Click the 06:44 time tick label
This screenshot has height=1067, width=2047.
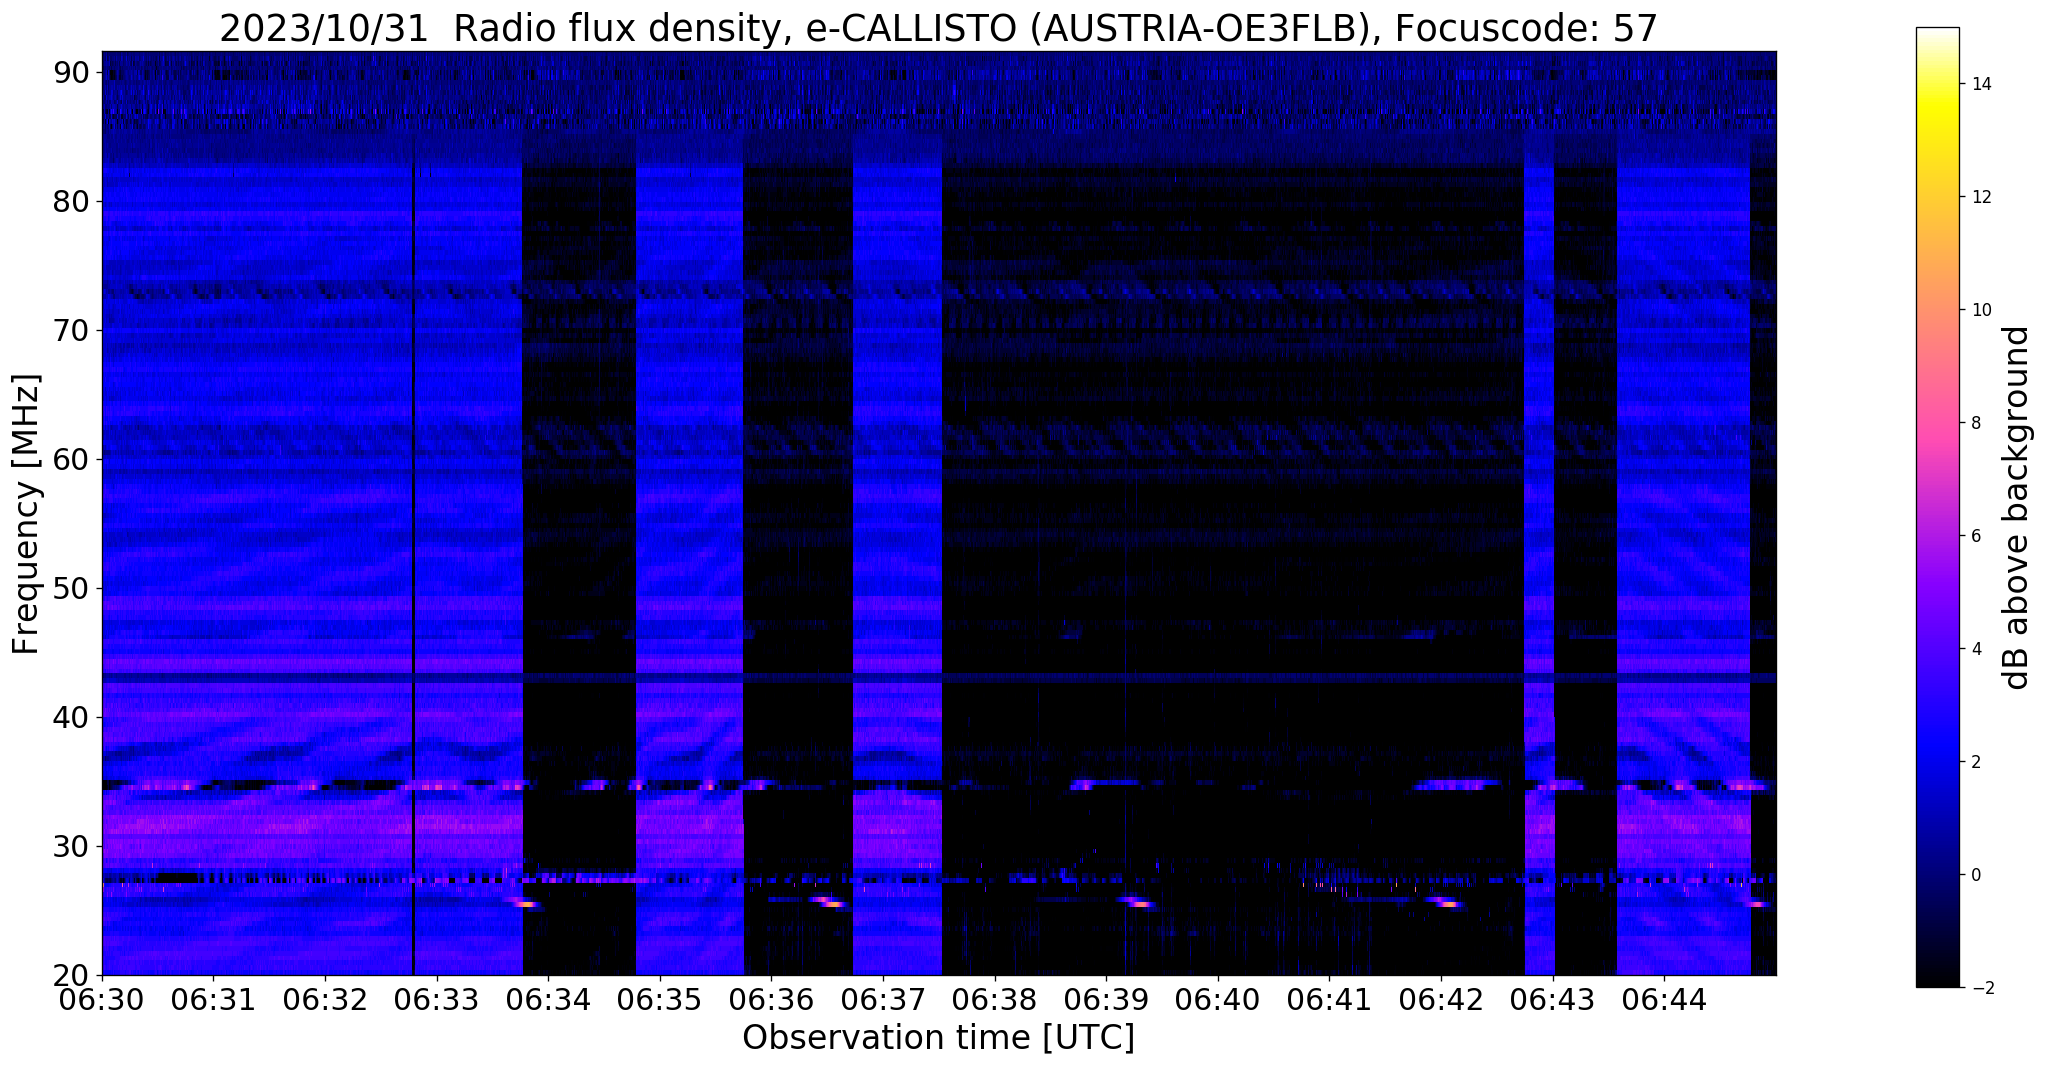[x=1664, y=999]
